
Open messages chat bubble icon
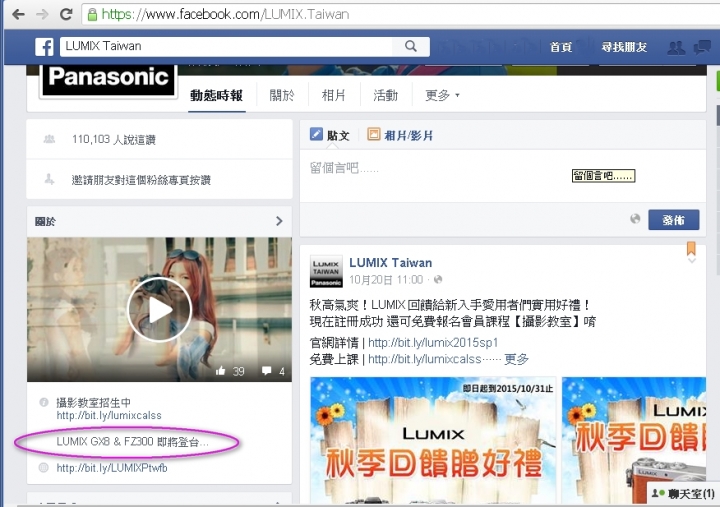point(702,47)
